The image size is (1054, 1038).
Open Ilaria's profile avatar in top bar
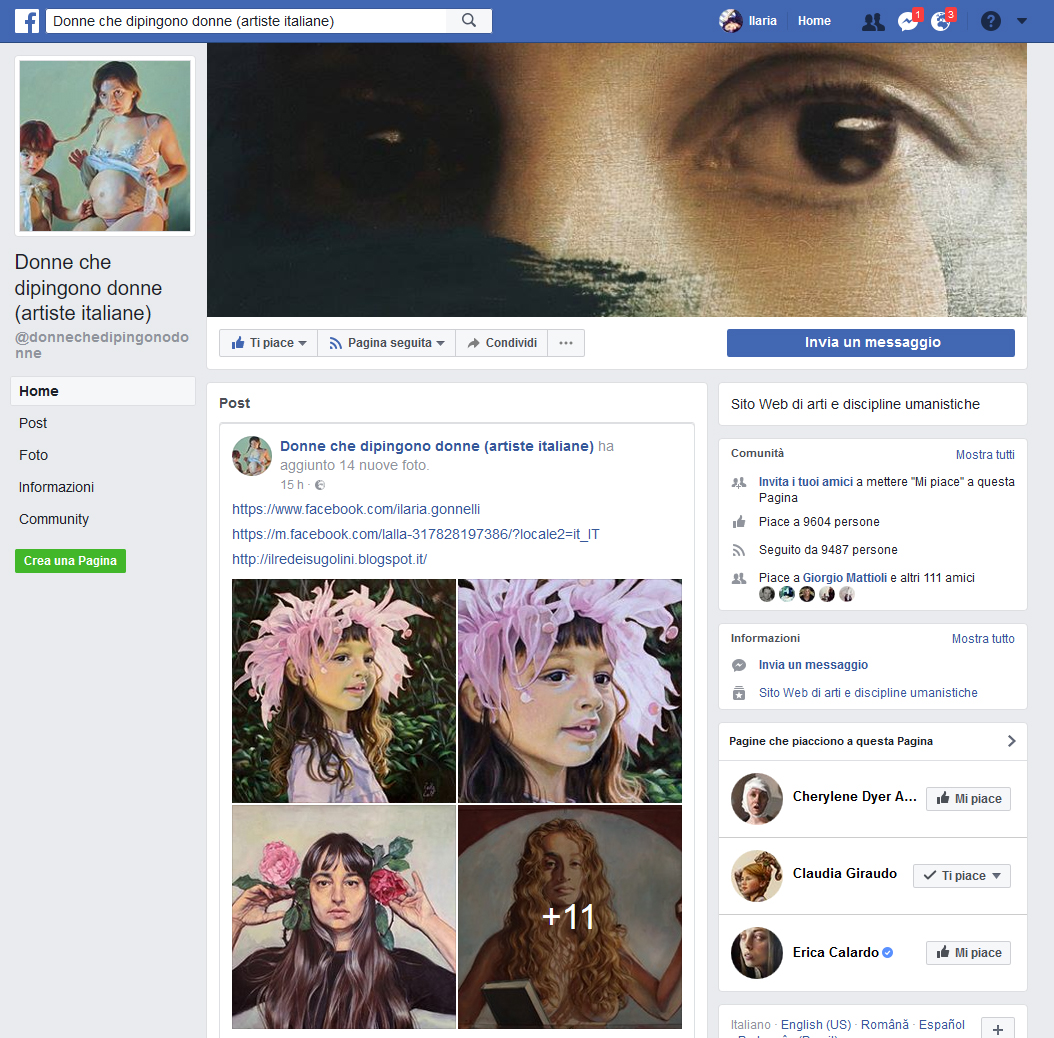point(731,21)
